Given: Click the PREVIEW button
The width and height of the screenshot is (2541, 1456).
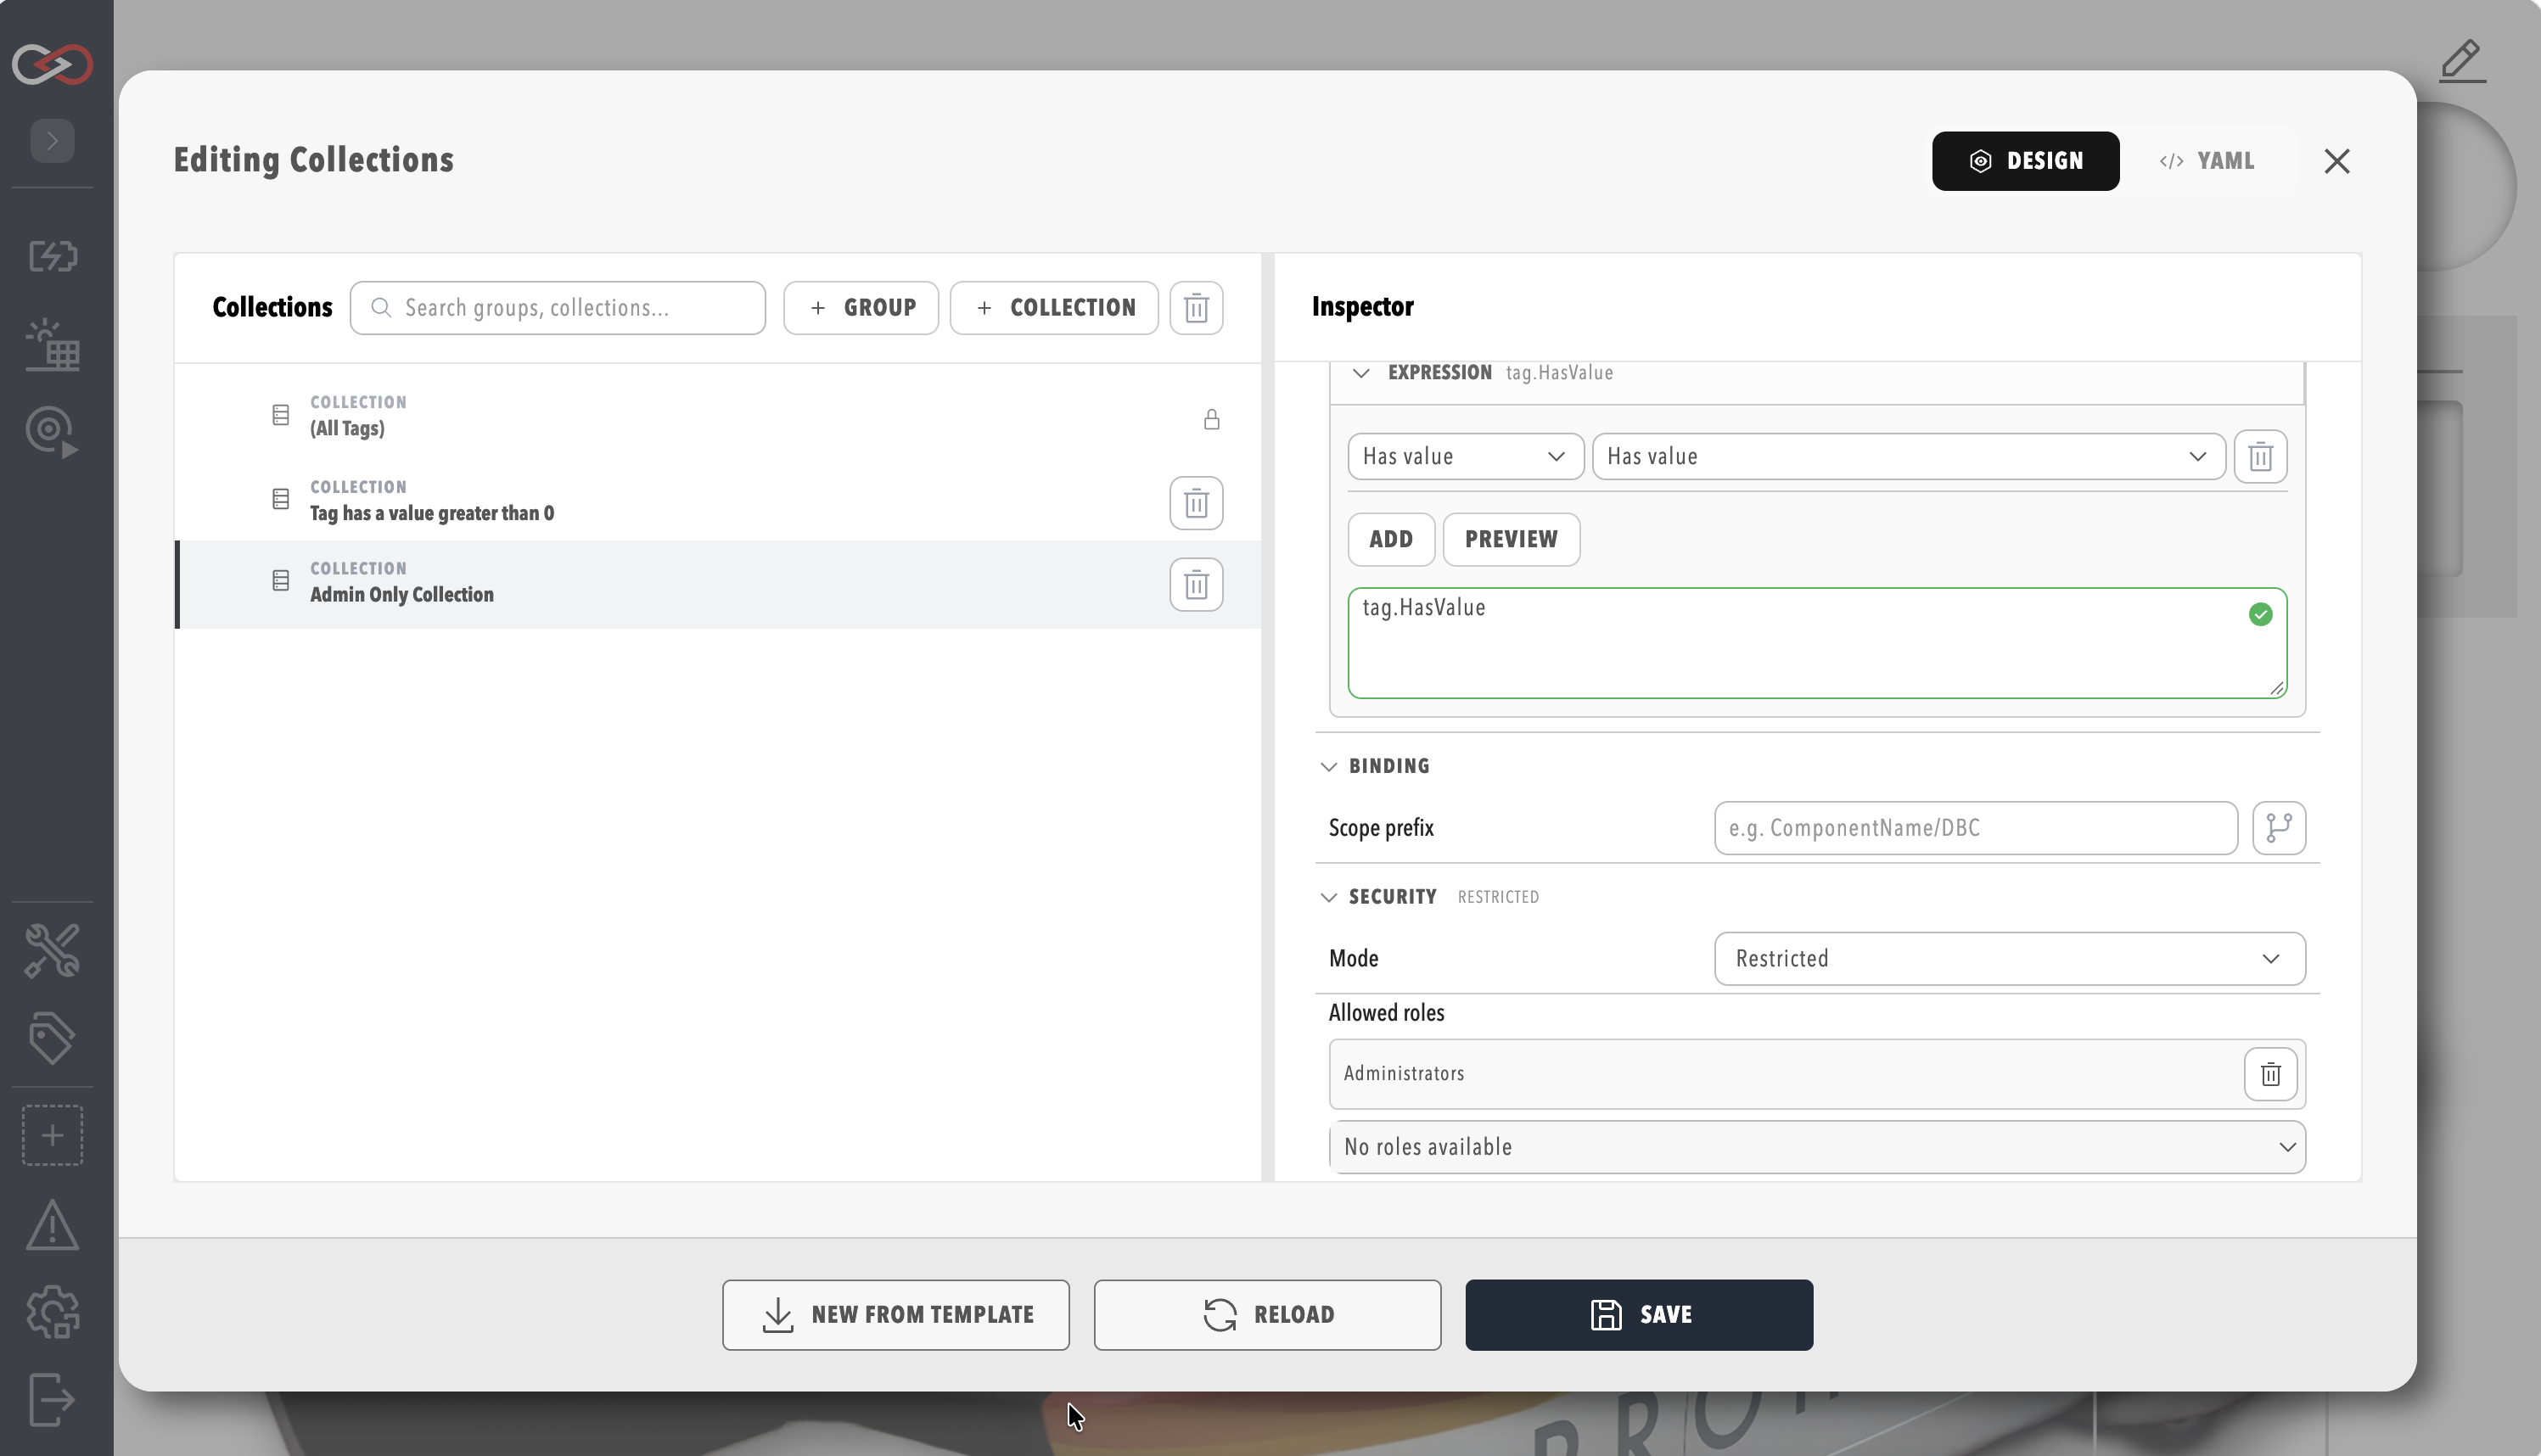Looking at the screenshot, I should tap(1510, 540).
